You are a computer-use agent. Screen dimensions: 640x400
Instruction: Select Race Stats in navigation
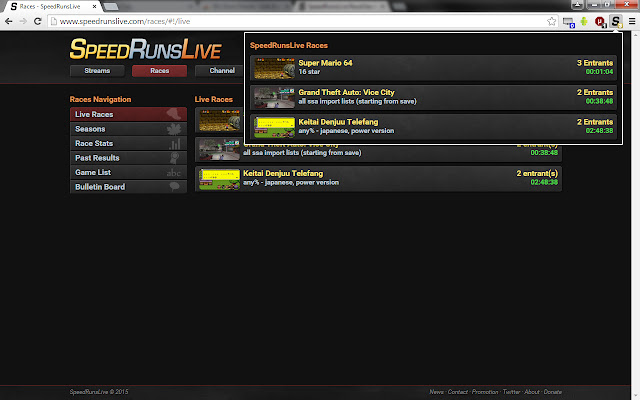(128, 143)
